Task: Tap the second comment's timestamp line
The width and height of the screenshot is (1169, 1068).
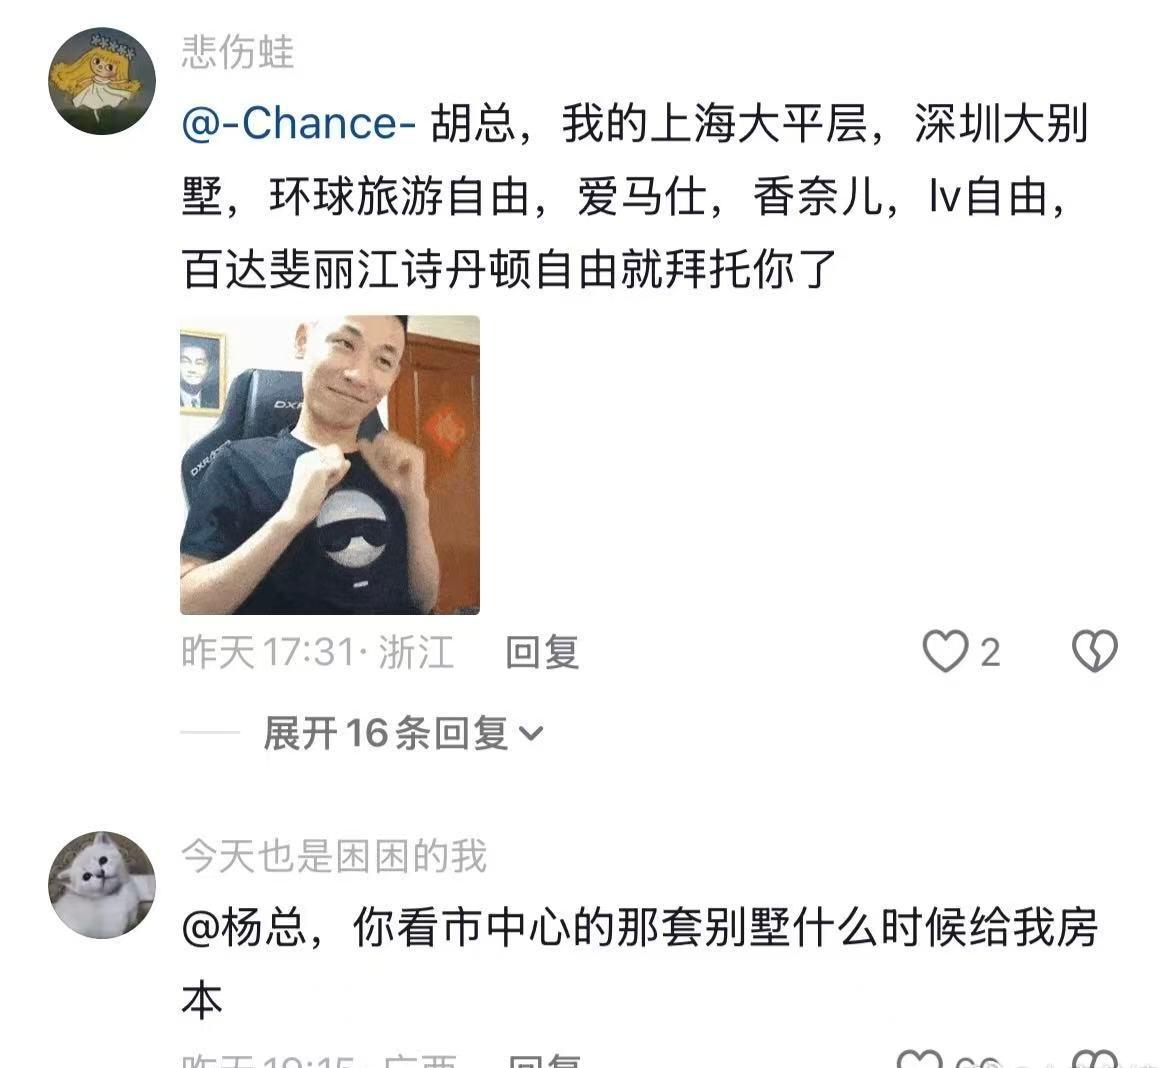Action: coord(319,1061)
